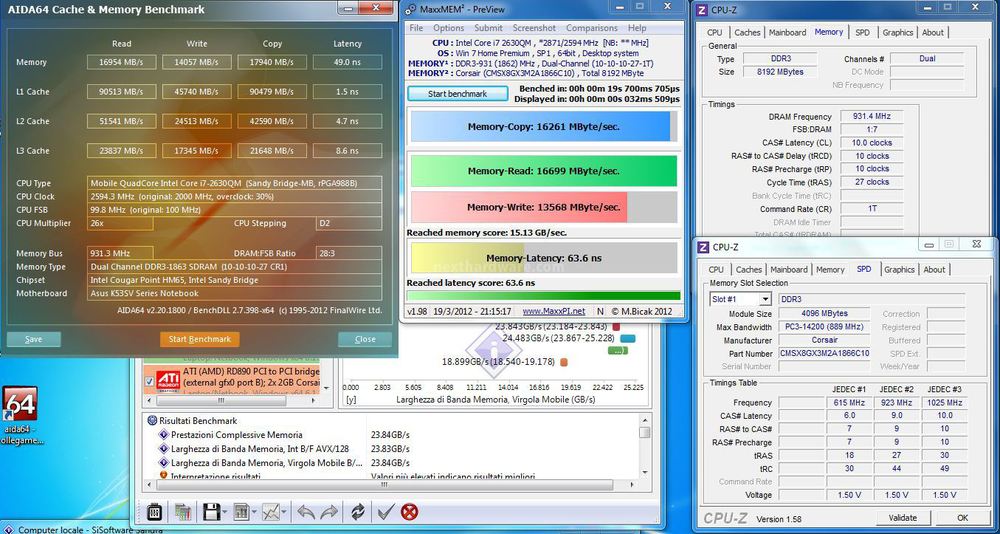The width and height of the screenshot is (1000, 534).
Task: Click the diamond icon beside Int B/F AVX/128 row
Action: [x=163, y=449]
